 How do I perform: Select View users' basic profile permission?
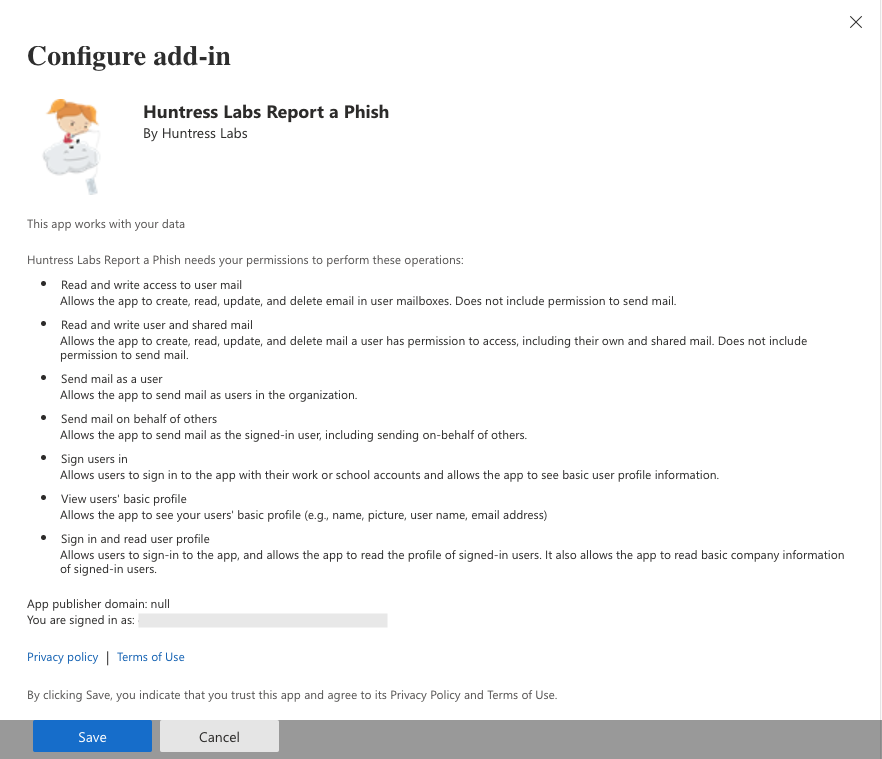[124, 498]
